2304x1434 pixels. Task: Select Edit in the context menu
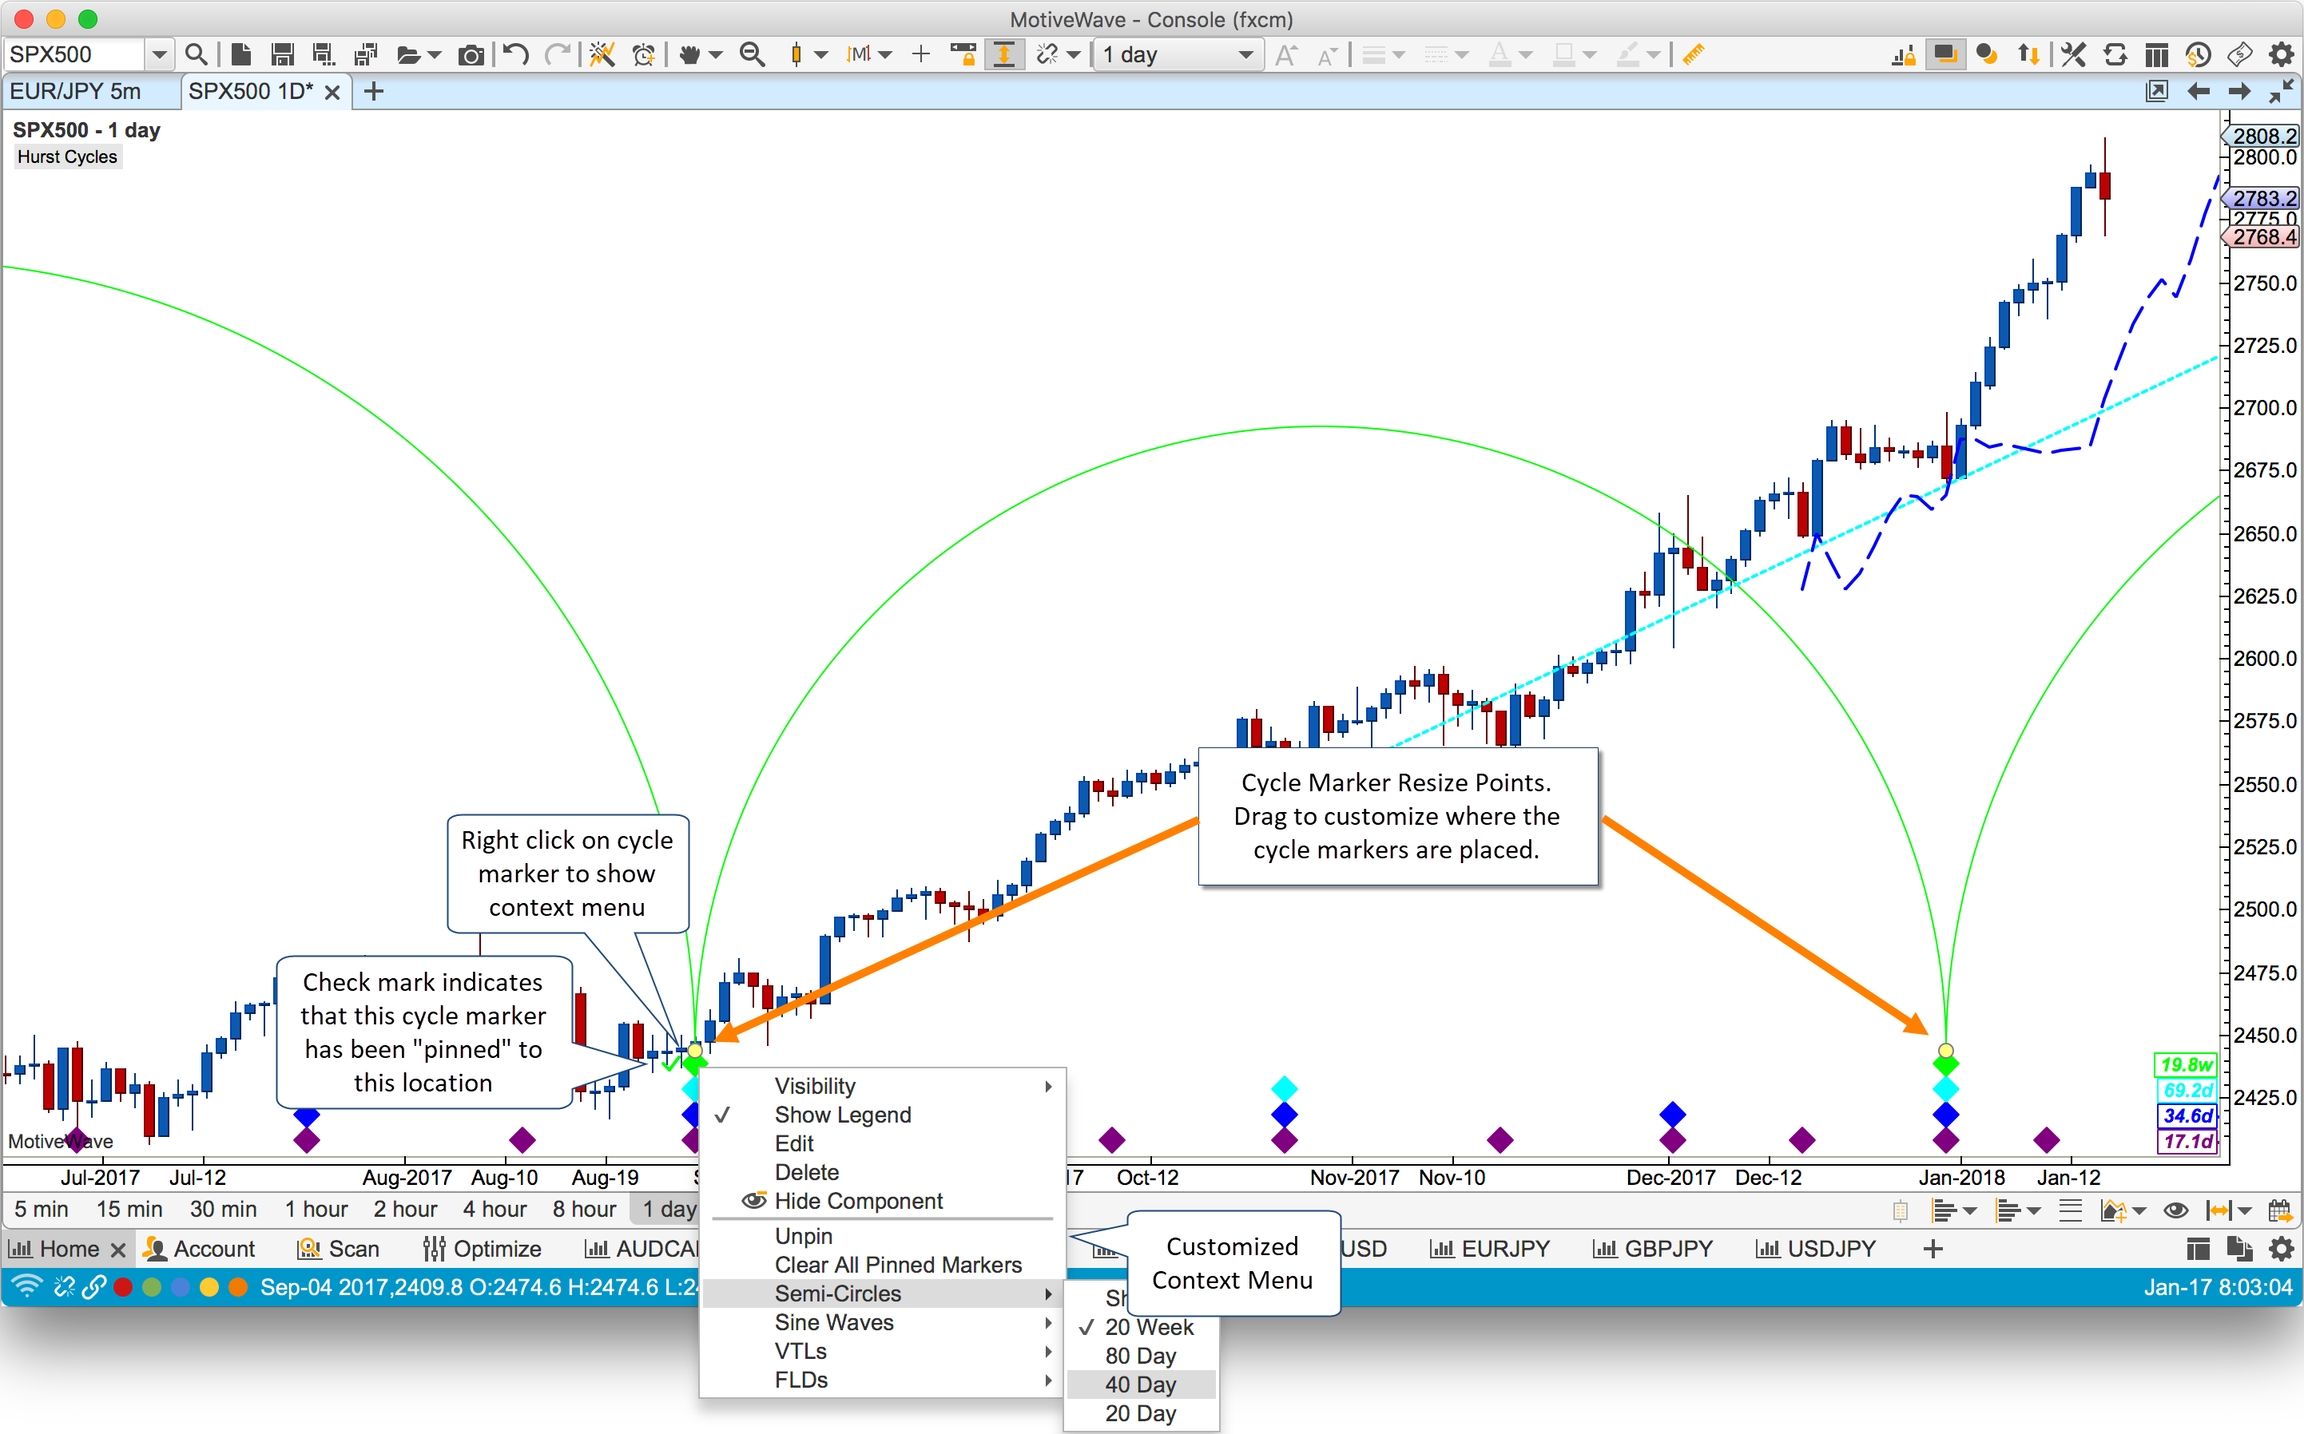794,1143
